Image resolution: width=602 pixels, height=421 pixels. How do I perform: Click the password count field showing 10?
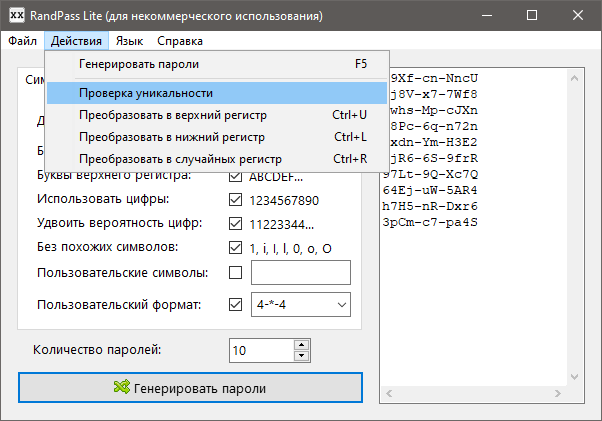point(262,350)
